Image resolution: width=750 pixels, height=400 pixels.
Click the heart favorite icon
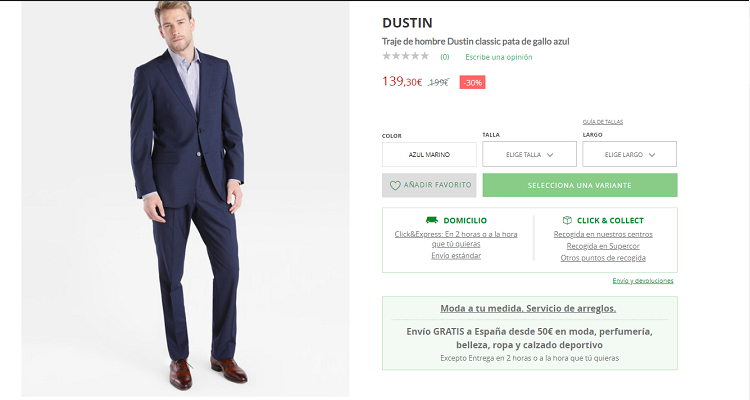(395, 186)
